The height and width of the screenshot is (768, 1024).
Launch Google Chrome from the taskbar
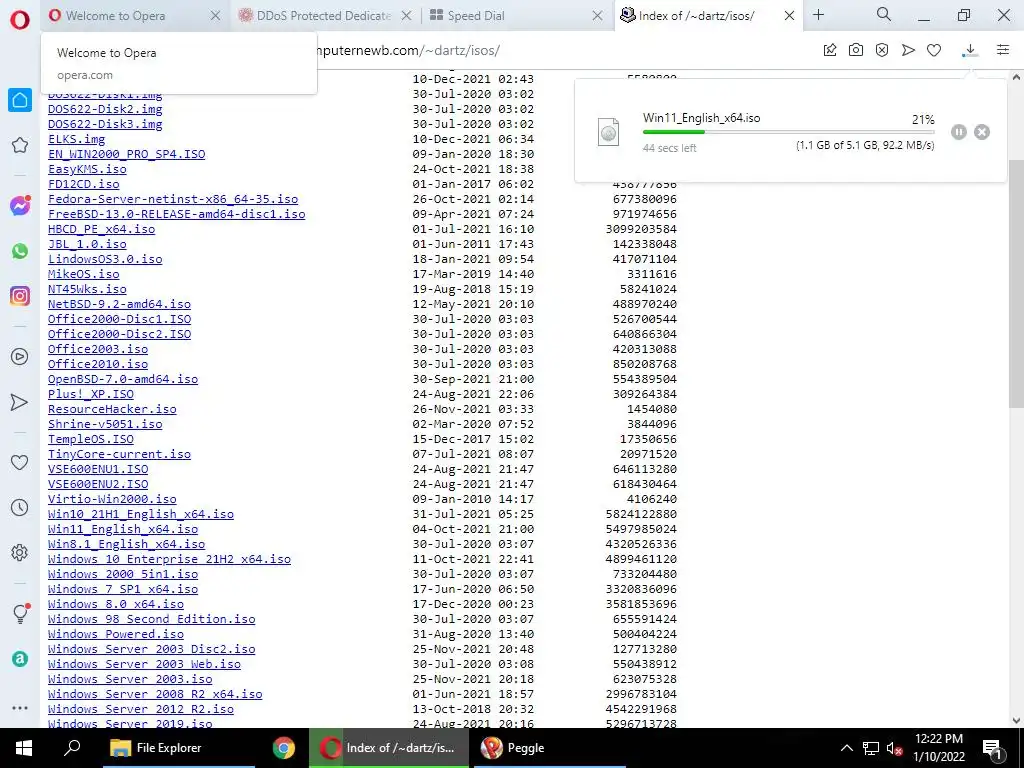(x=283, y=748)
